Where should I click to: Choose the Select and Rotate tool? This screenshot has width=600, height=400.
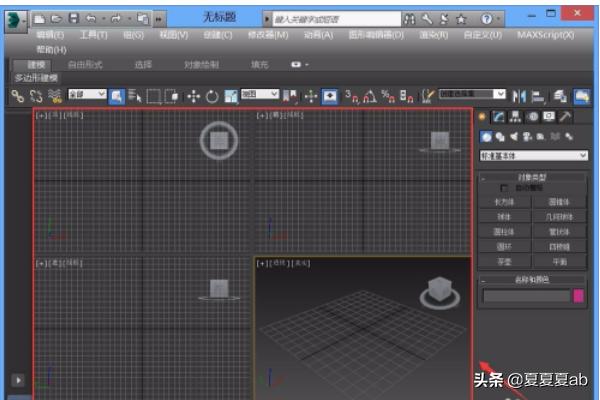(x=211, y=96)
